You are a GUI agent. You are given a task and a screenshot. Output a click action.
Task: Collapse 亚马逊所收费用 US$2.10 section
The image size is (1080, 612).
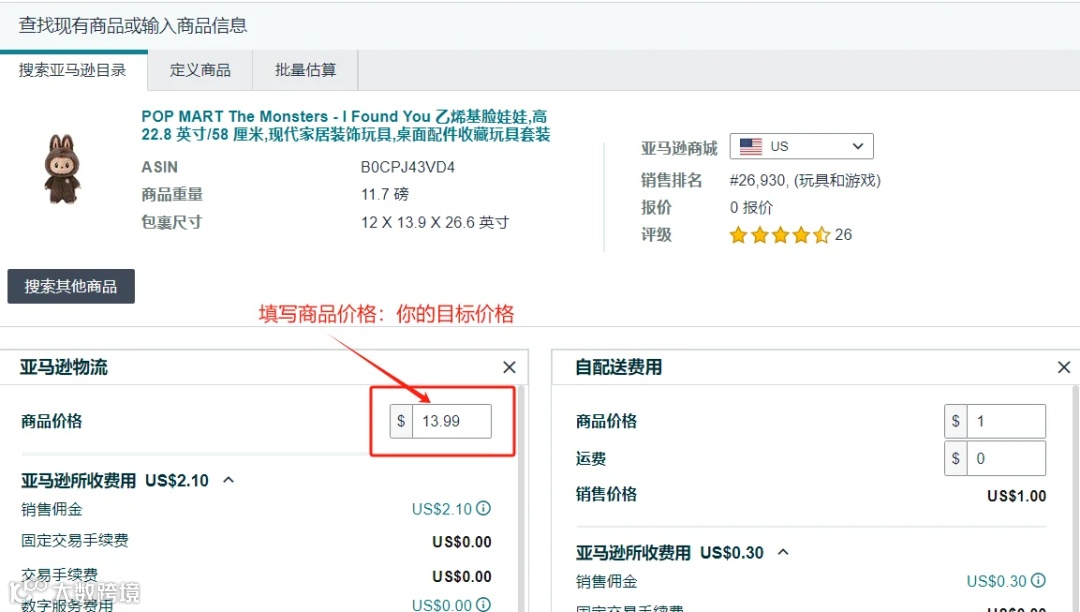(x=229, y=480)
